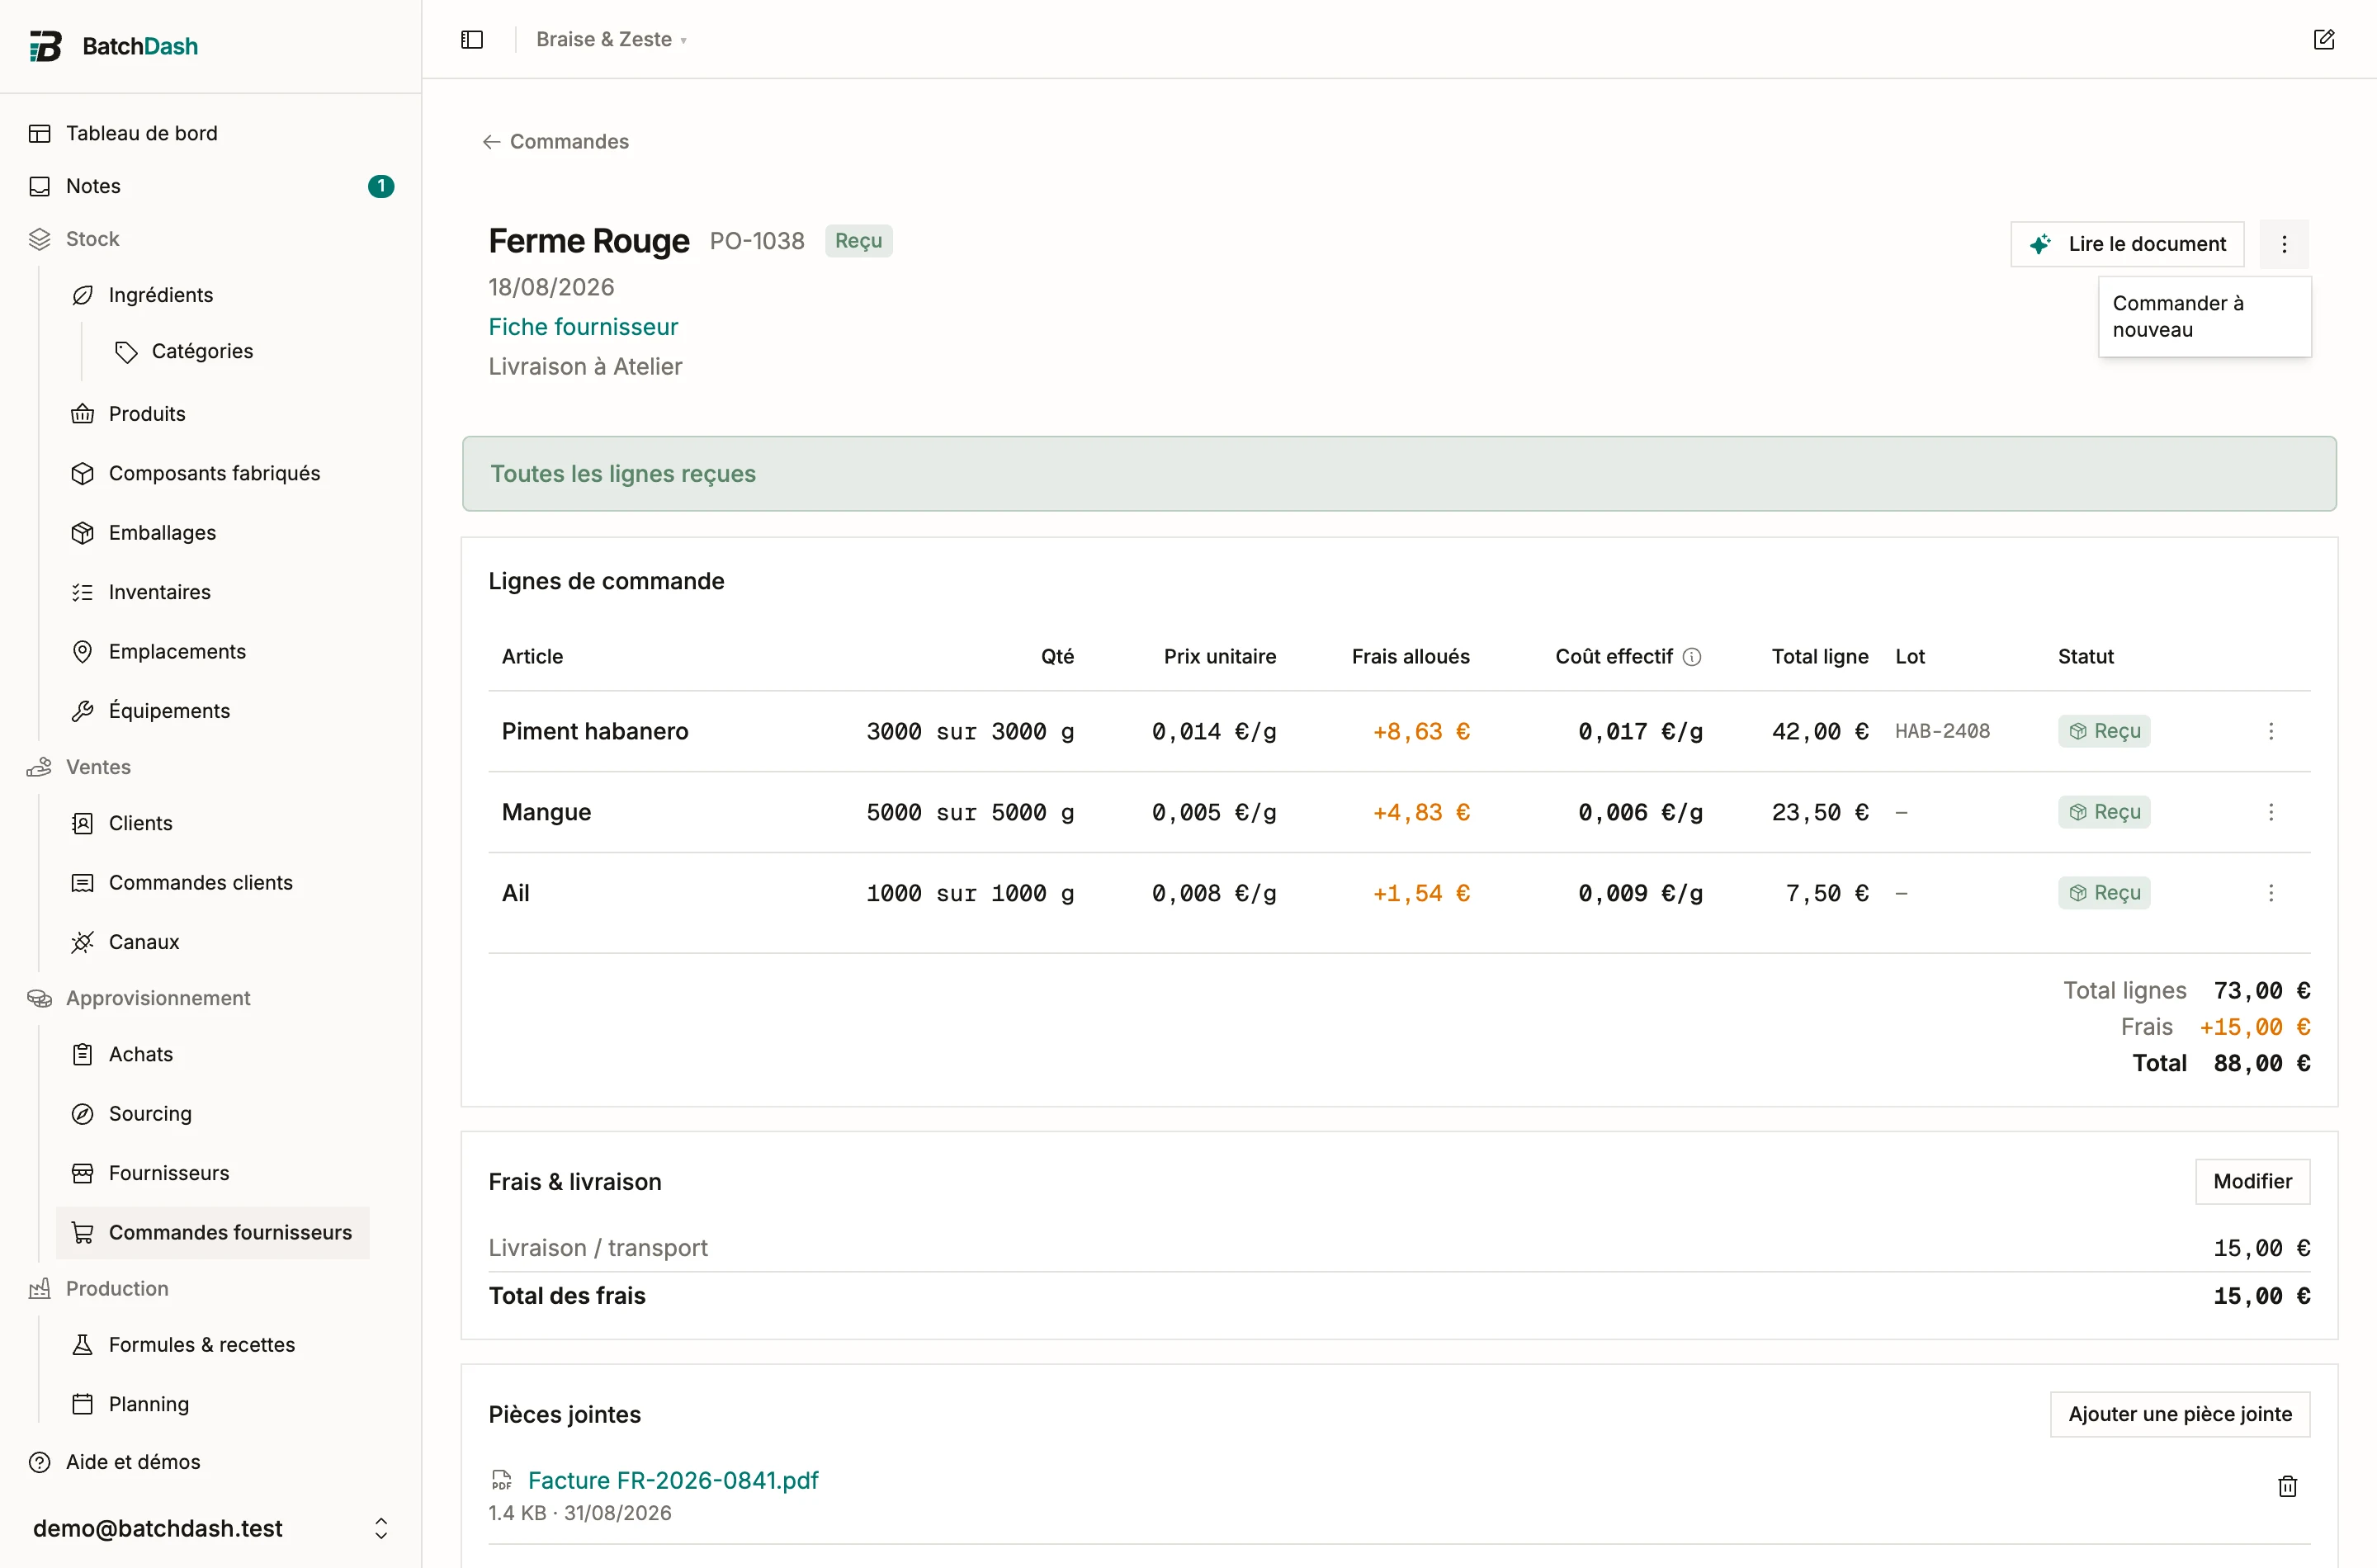Screen dimensions: 2377x1568
Task: Click the Reçu status badge for Piment habanero
Action: pos(2104,731)
